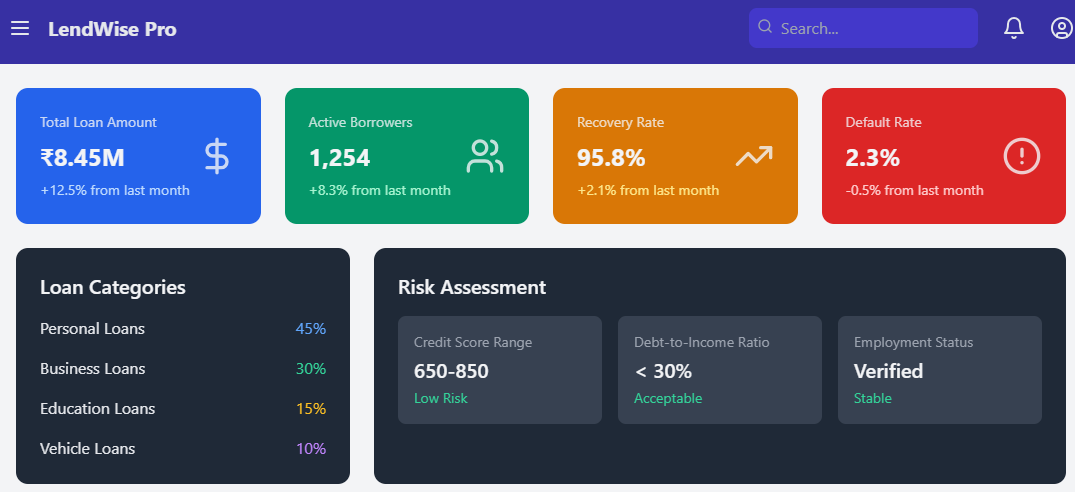Open the user profile icon
The image size is (1075, 492).
(1061, 29)
